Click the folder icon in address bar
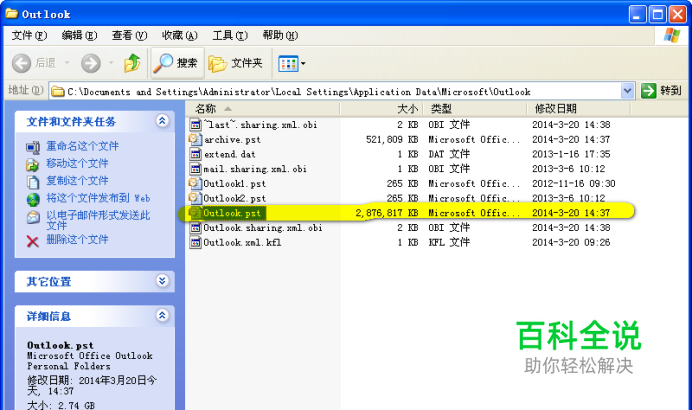The width and height of the screenshot is (692, 410). (x=58, y=91)
